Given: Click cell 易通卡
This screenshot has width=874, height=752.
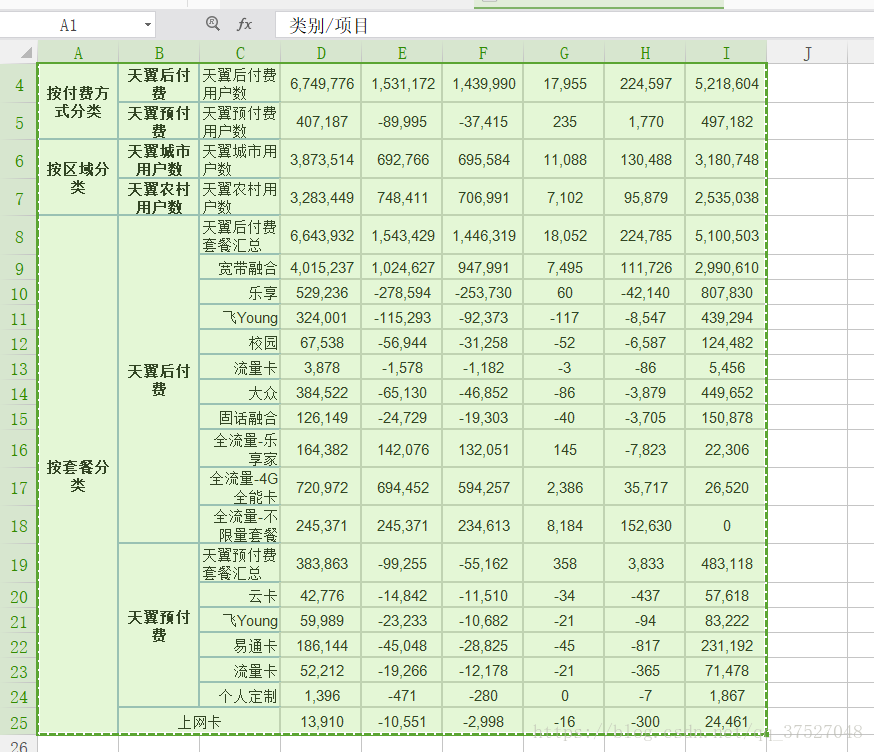Looking at the screenshot, I should pos(240,646).
